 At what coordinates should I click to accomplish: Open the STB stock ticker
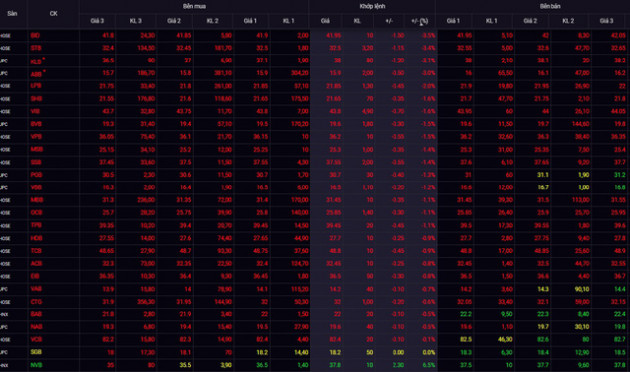coord(36,48)
